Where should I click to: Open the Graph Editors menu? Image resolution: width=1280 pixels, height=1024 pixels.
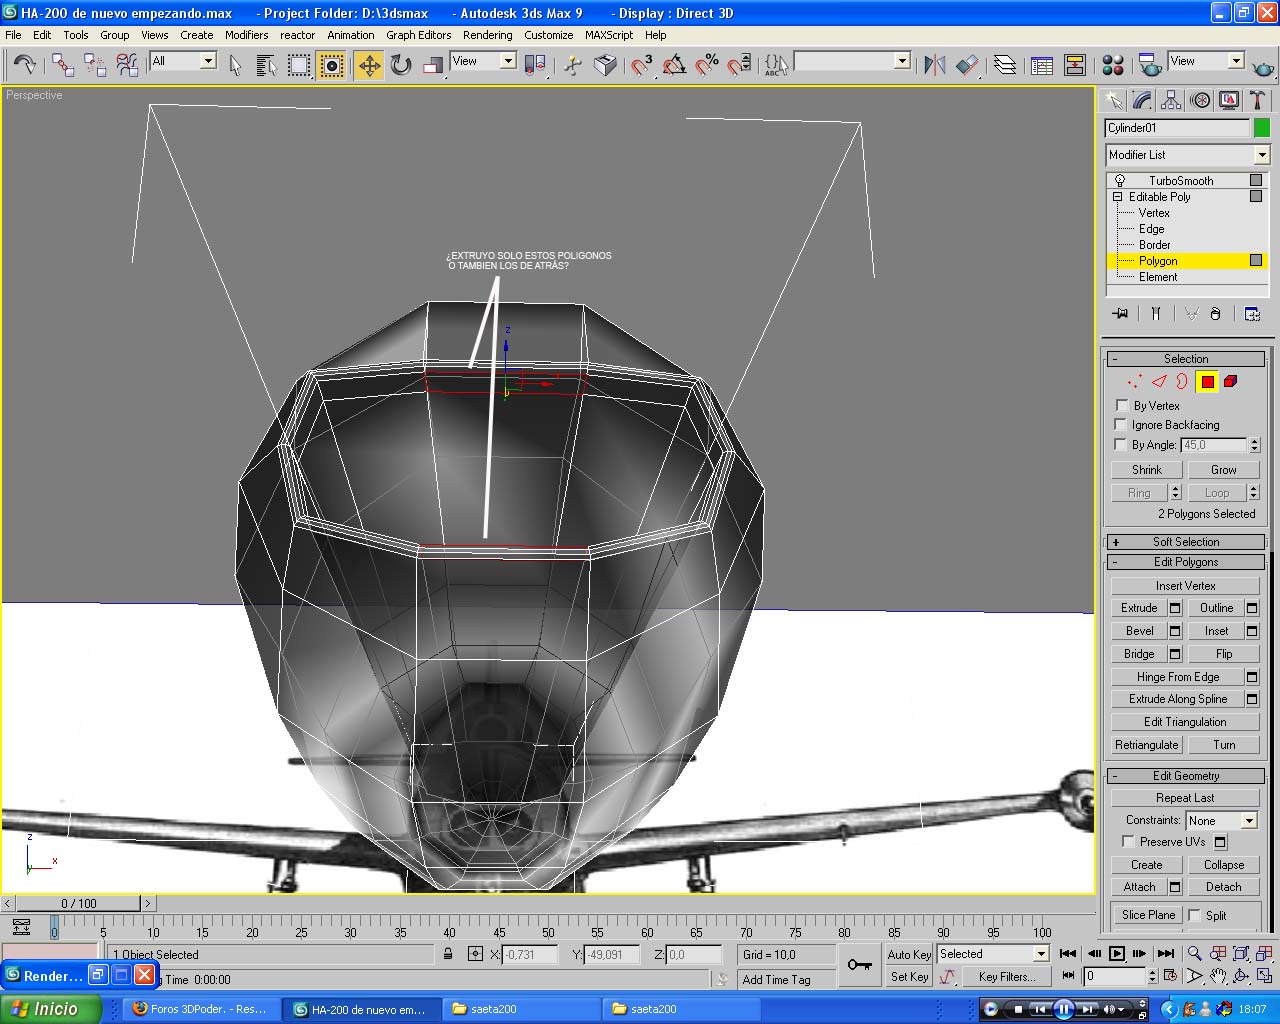click(418, 35)
